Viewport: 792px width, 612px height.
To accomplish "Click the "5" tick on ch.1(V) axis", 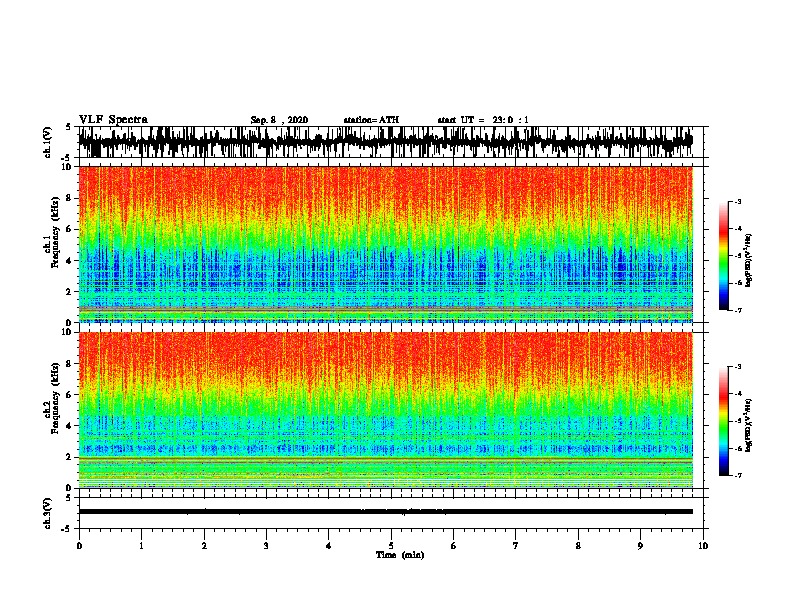I will click(69, 127).
